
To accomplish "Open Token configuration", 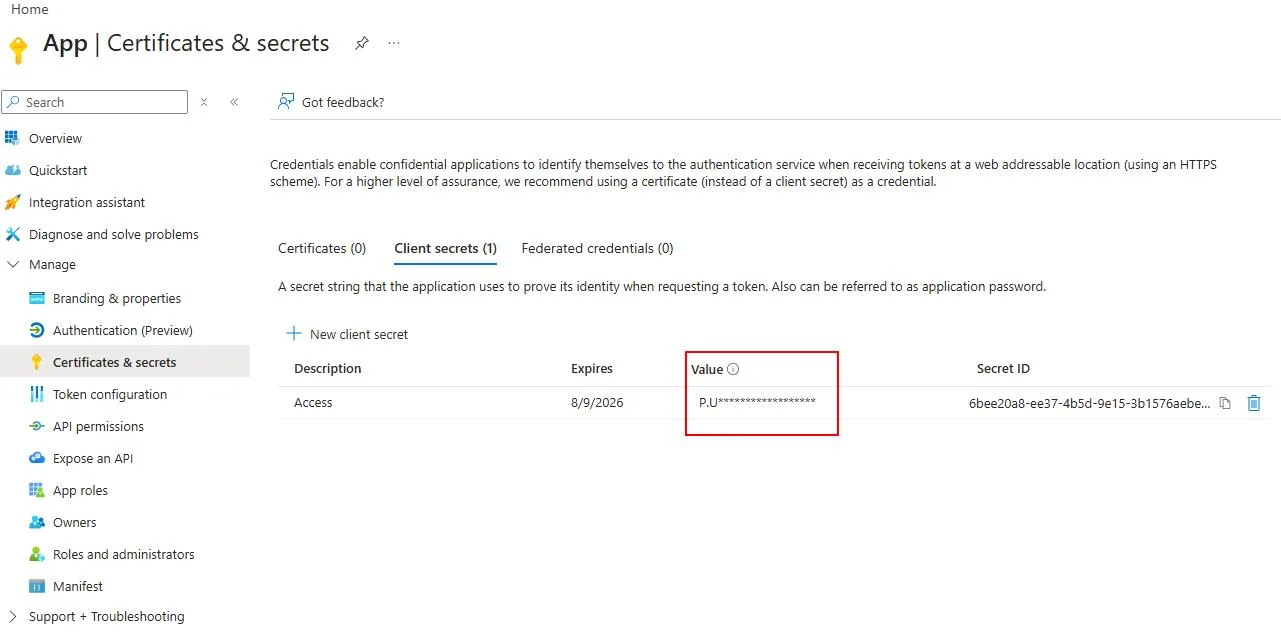I will [x=110, y=394].
